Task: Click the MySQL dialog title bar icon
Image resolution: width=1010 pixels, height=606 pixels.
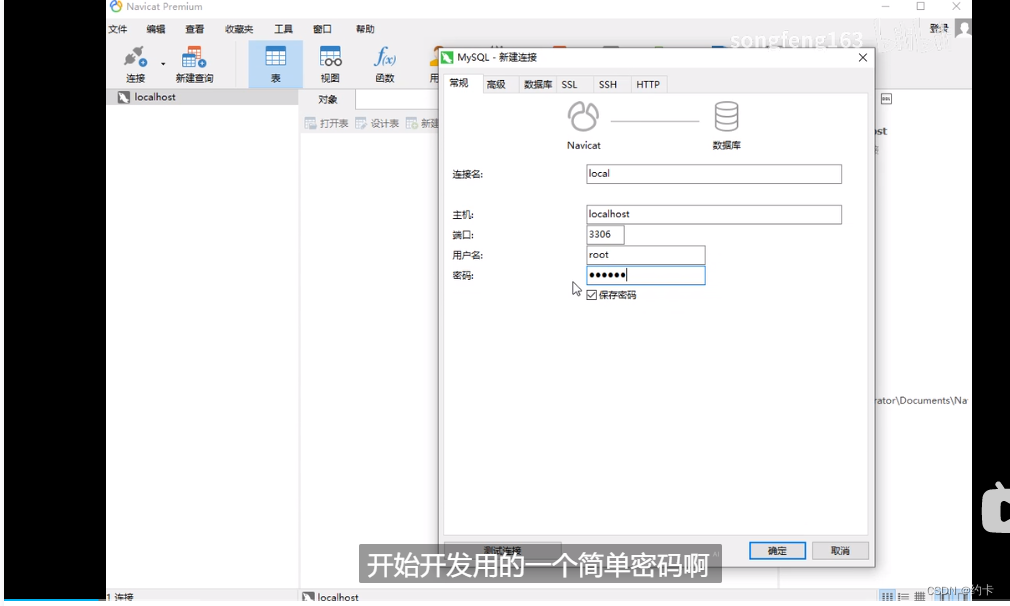Action: click(x=448, y=57)
